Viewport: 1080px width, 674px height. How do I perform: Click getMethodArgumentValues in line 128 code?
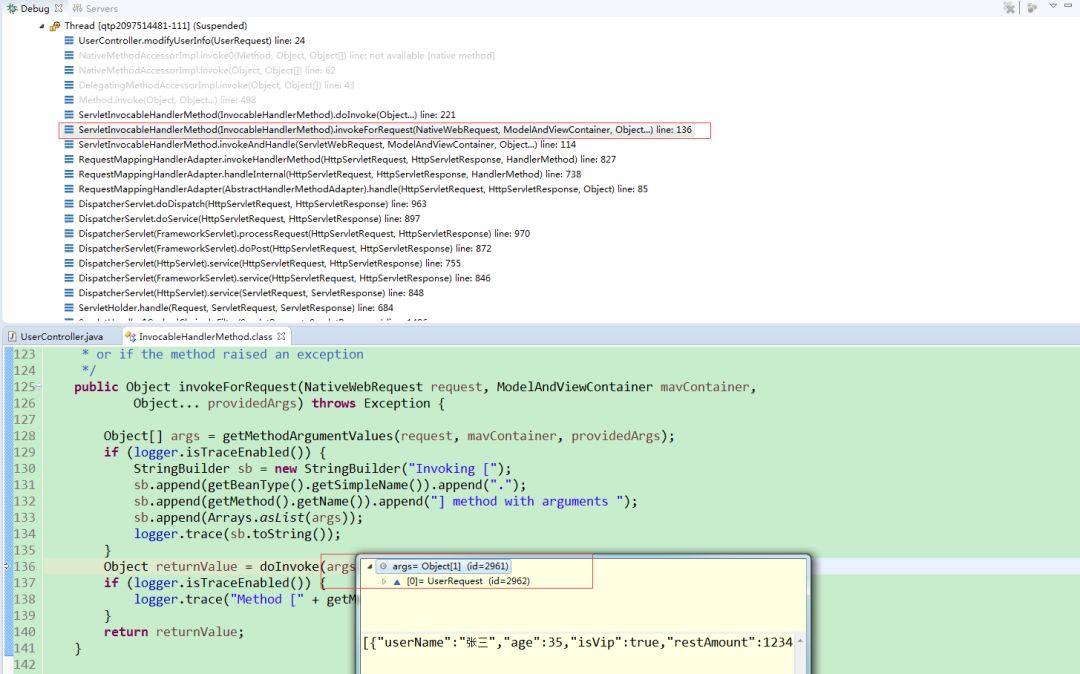tap(308, 436)
